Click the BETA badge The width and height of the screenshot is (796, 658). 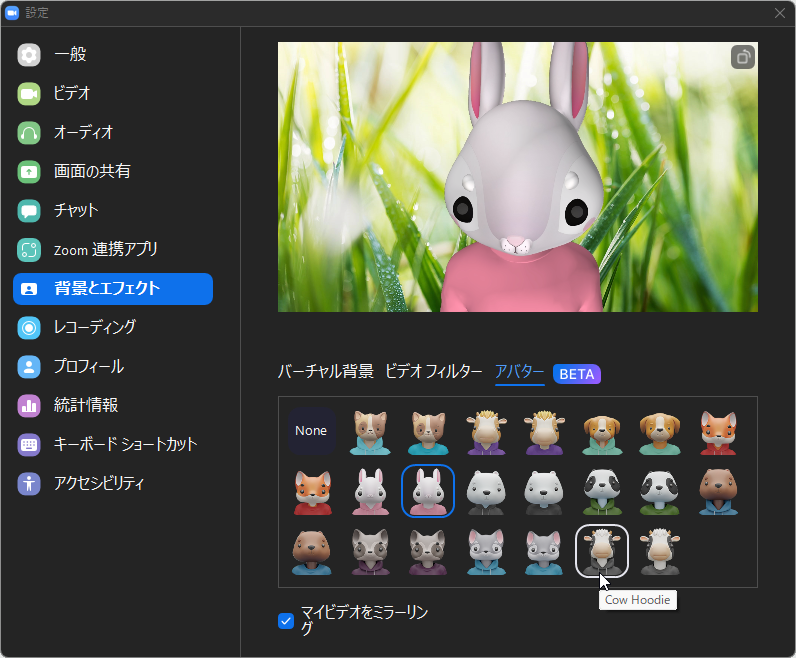577,374
